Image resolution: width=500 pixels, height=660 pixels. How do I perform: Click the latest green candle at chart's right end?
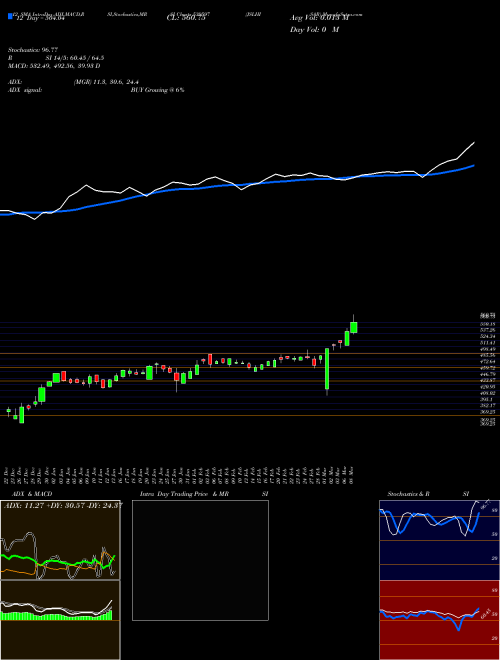[x=354, y=327]
